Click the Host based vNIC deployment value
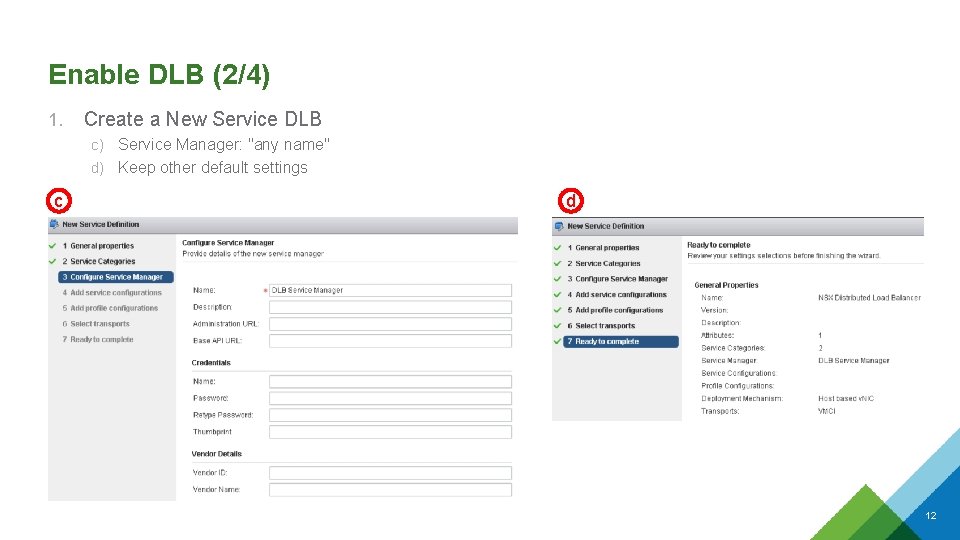This screenshot has width=960, height=540. point(846,399)
